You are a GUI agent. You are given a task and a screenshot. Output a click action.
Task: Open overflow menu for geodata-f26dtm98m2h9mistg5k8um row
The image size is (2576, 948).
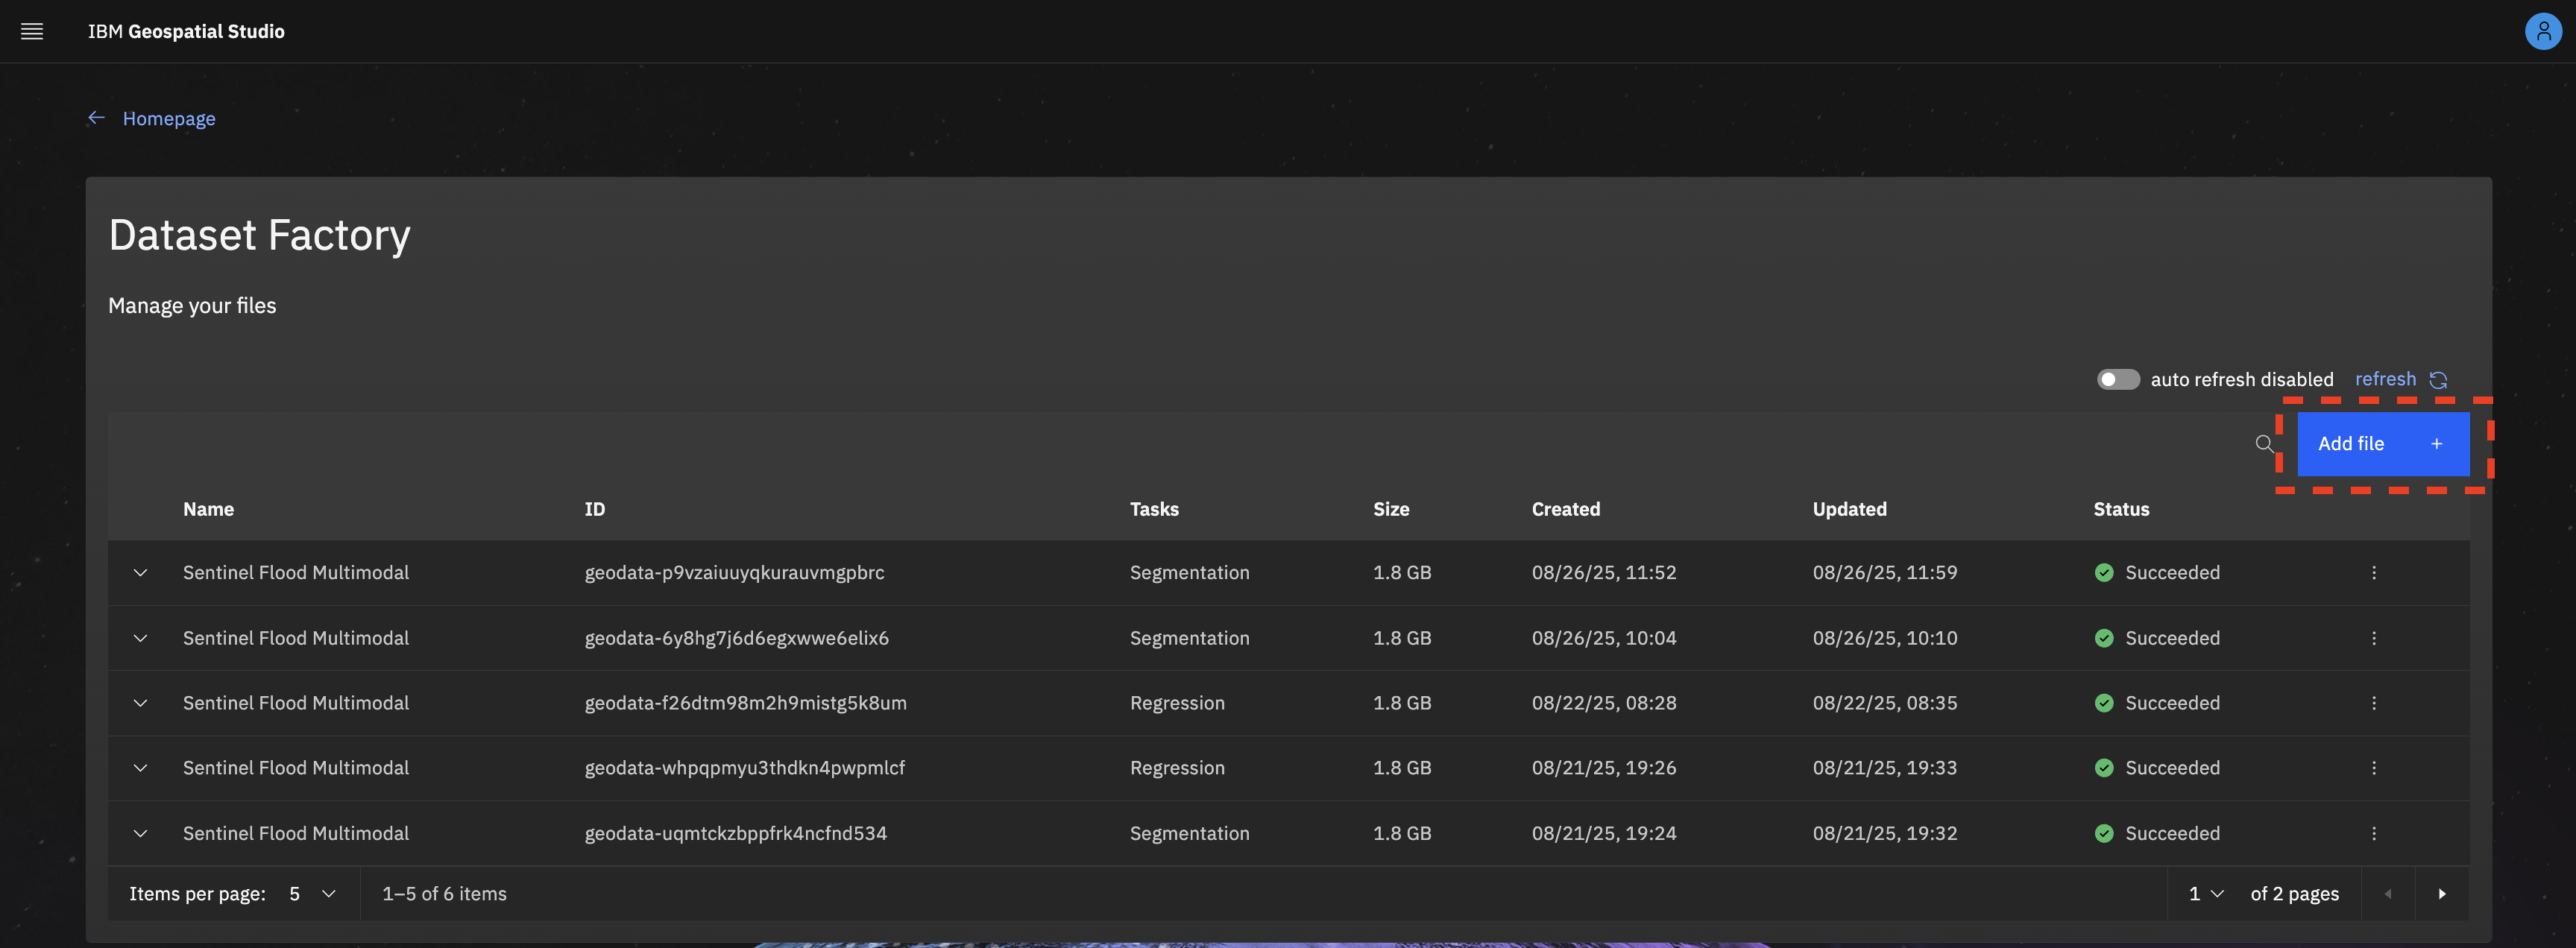2373,703
